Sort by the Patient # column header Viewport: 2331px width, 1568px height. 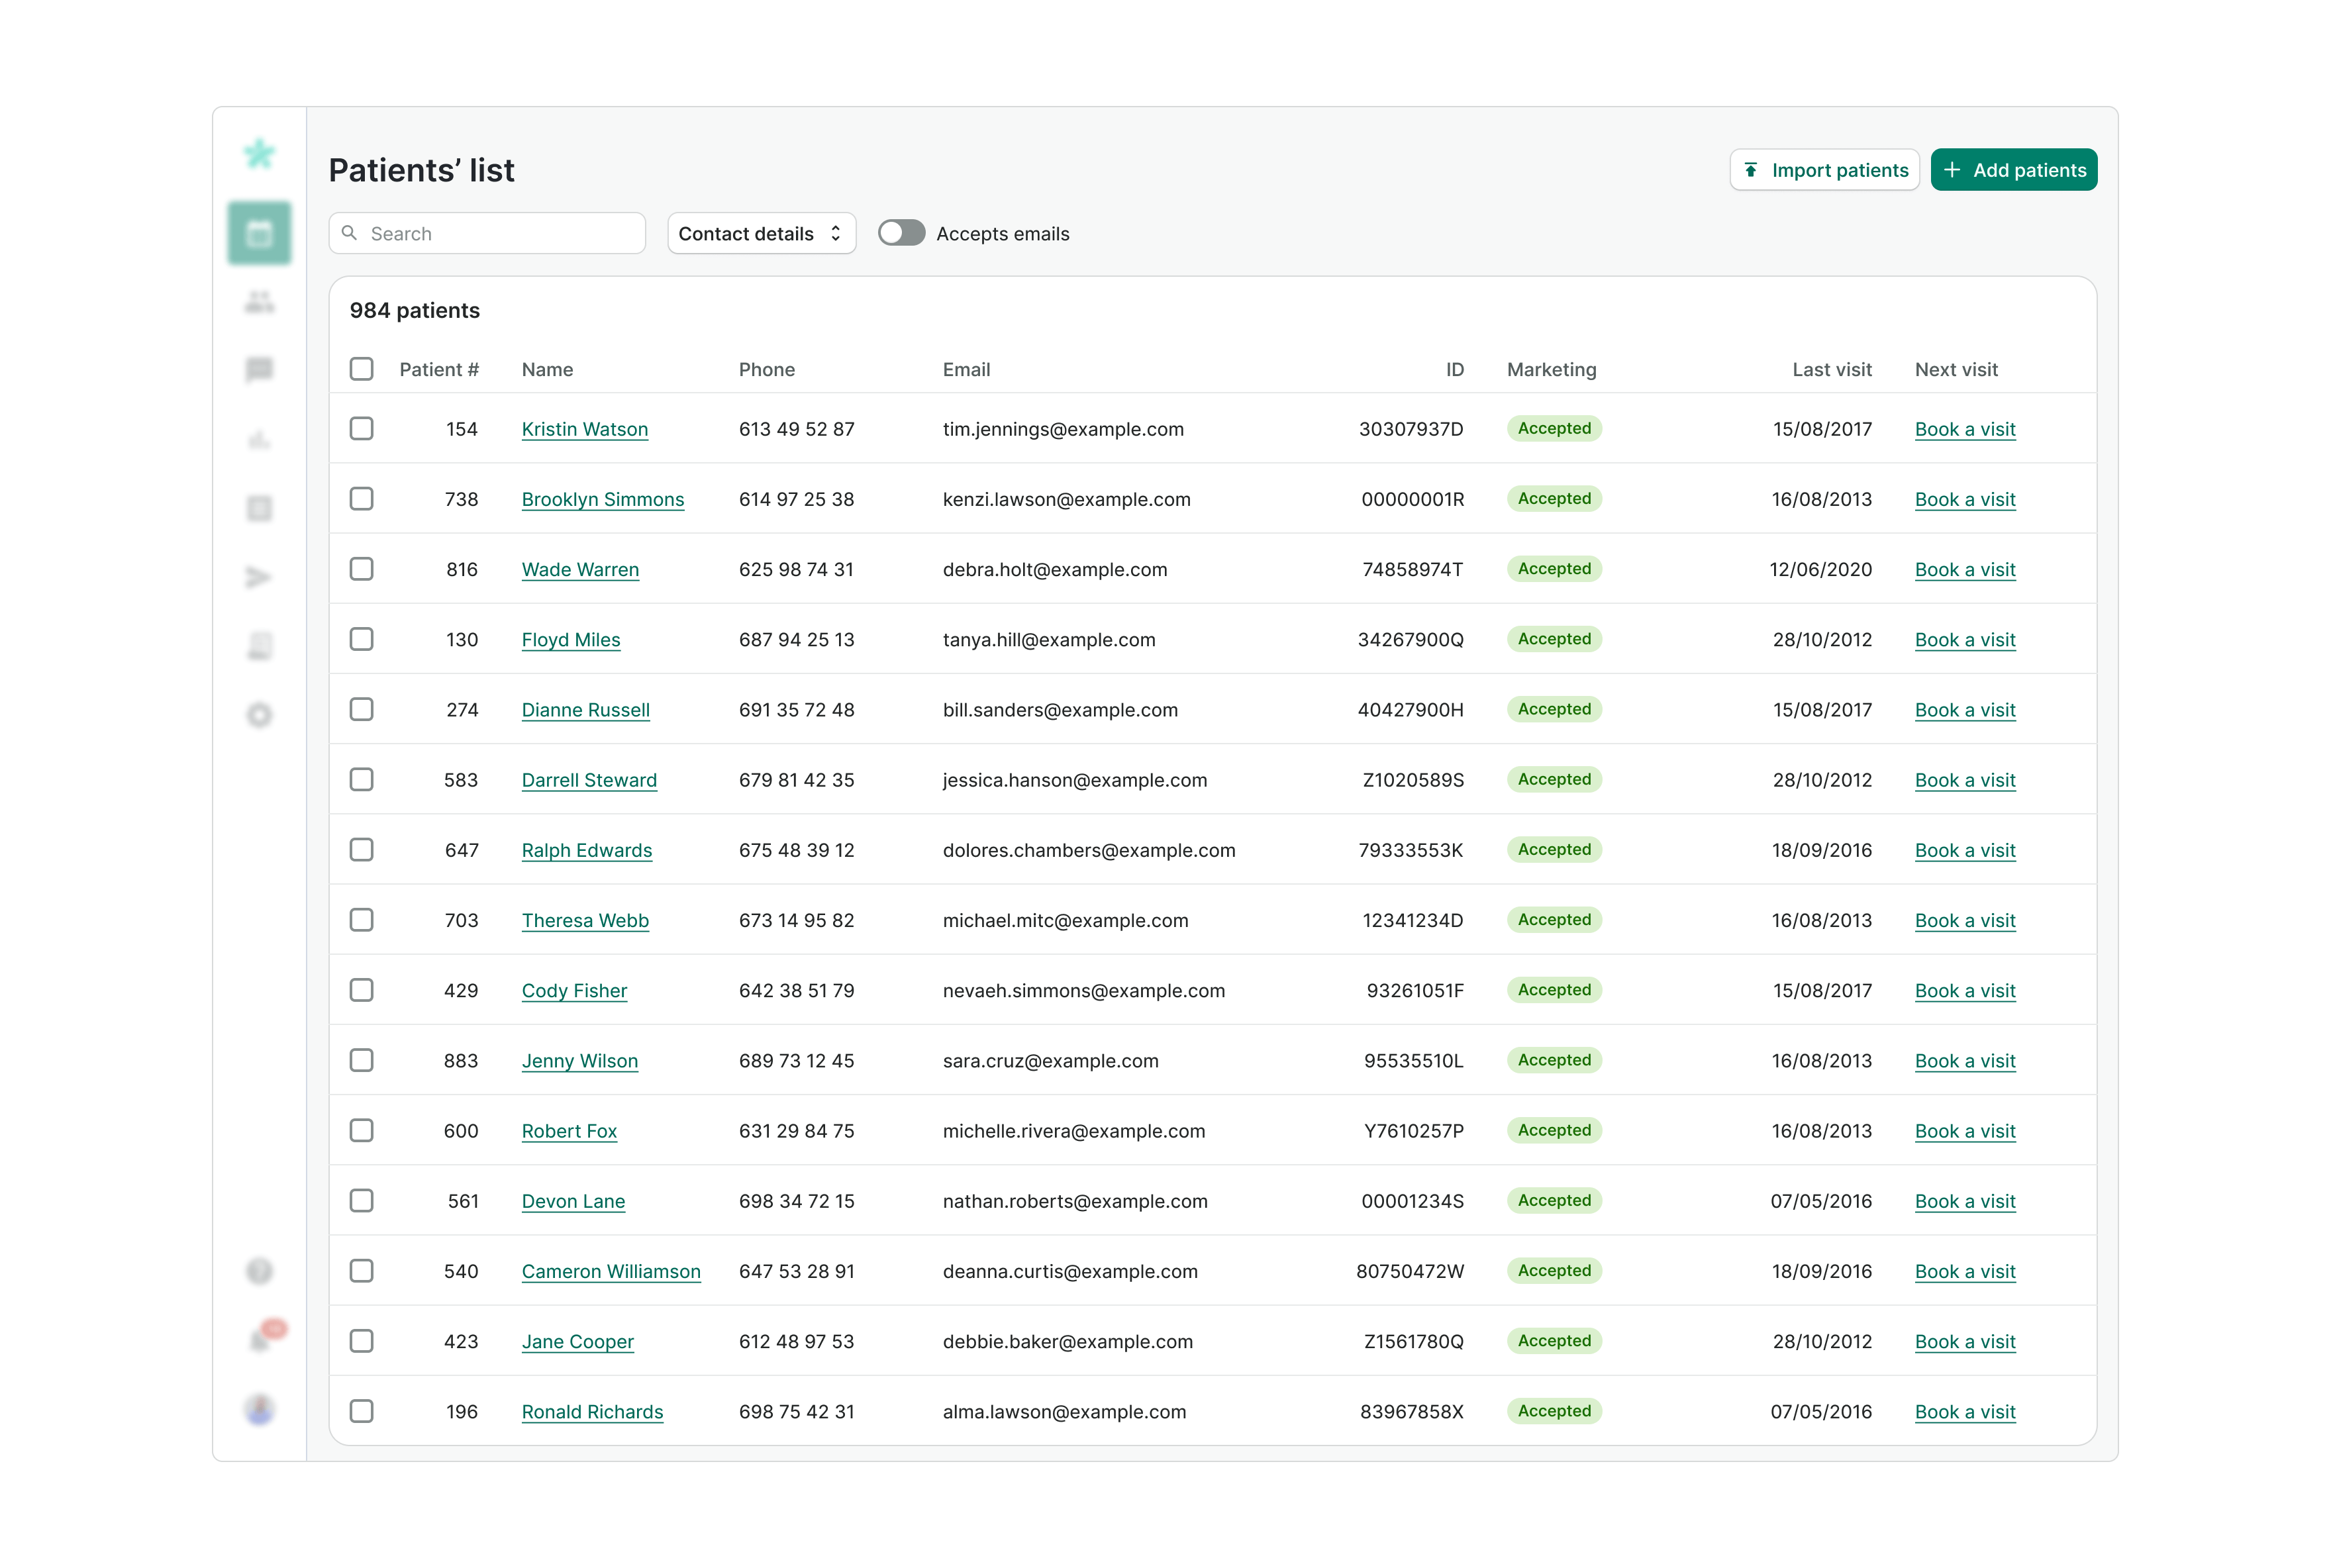coord(438,369)
